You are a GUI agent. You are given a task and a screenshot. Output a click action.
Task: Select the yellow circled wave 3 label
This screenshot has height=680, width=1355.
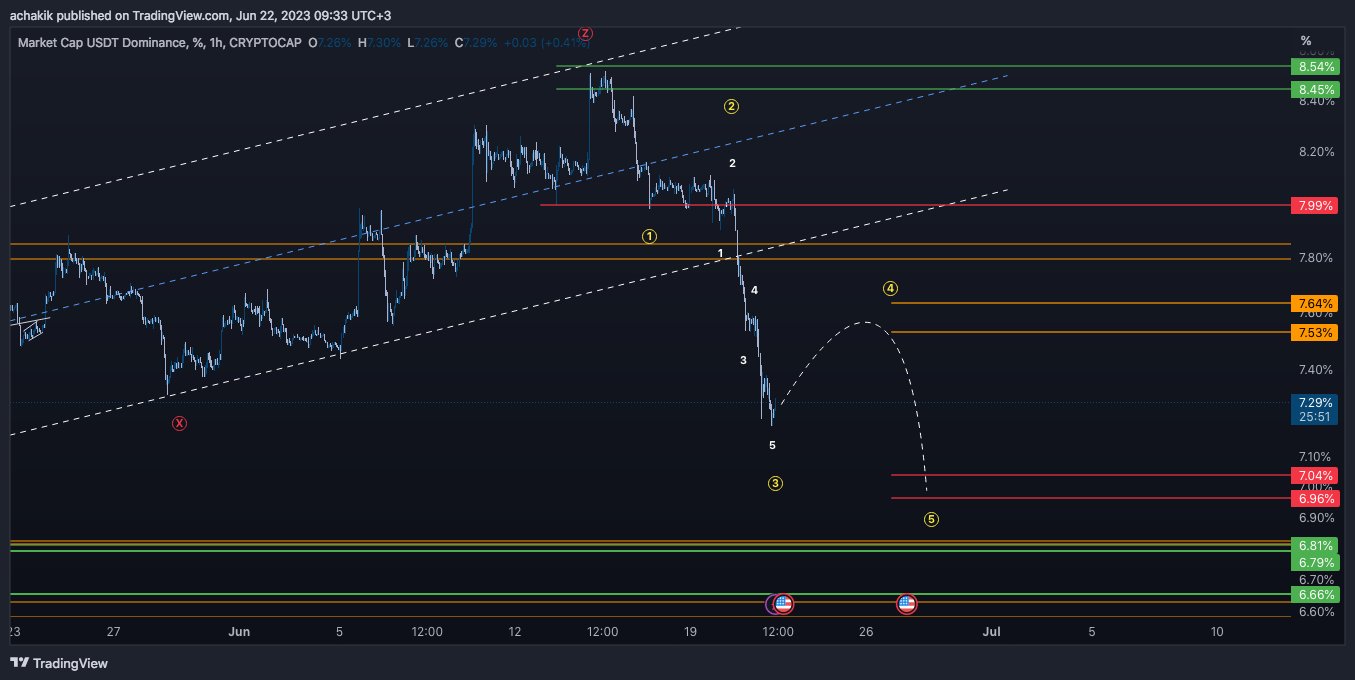(x=775, y=483)
